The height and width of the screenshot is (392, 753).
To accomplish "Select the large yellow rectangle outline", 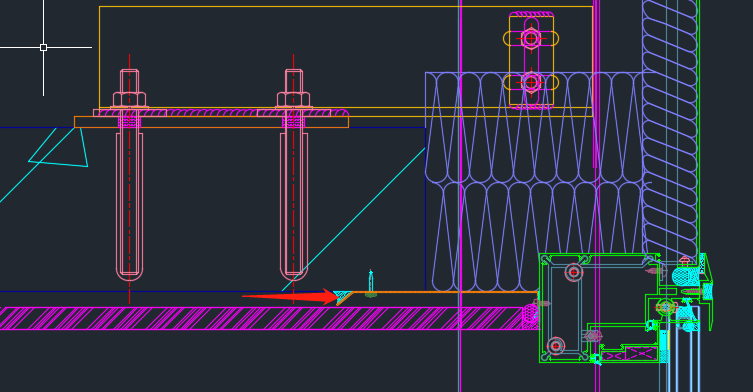I will pos(346,61).
